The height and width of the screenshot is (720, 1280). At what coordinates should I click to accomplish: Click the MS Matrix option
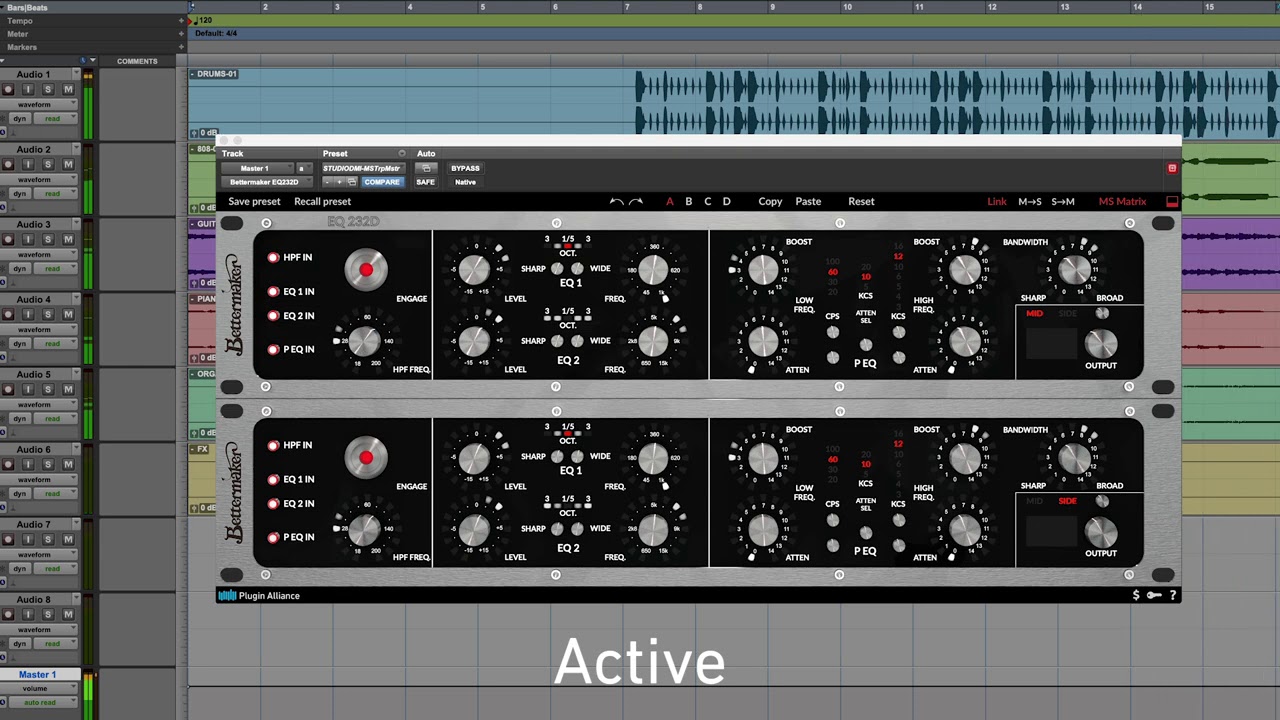(1122, 201)
